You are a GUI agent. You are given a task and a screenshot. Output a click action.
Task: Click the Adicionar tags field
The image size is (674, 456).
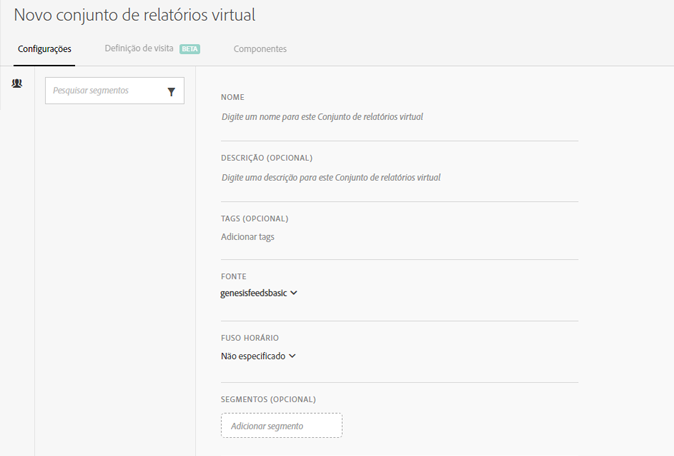coord(399,237)
